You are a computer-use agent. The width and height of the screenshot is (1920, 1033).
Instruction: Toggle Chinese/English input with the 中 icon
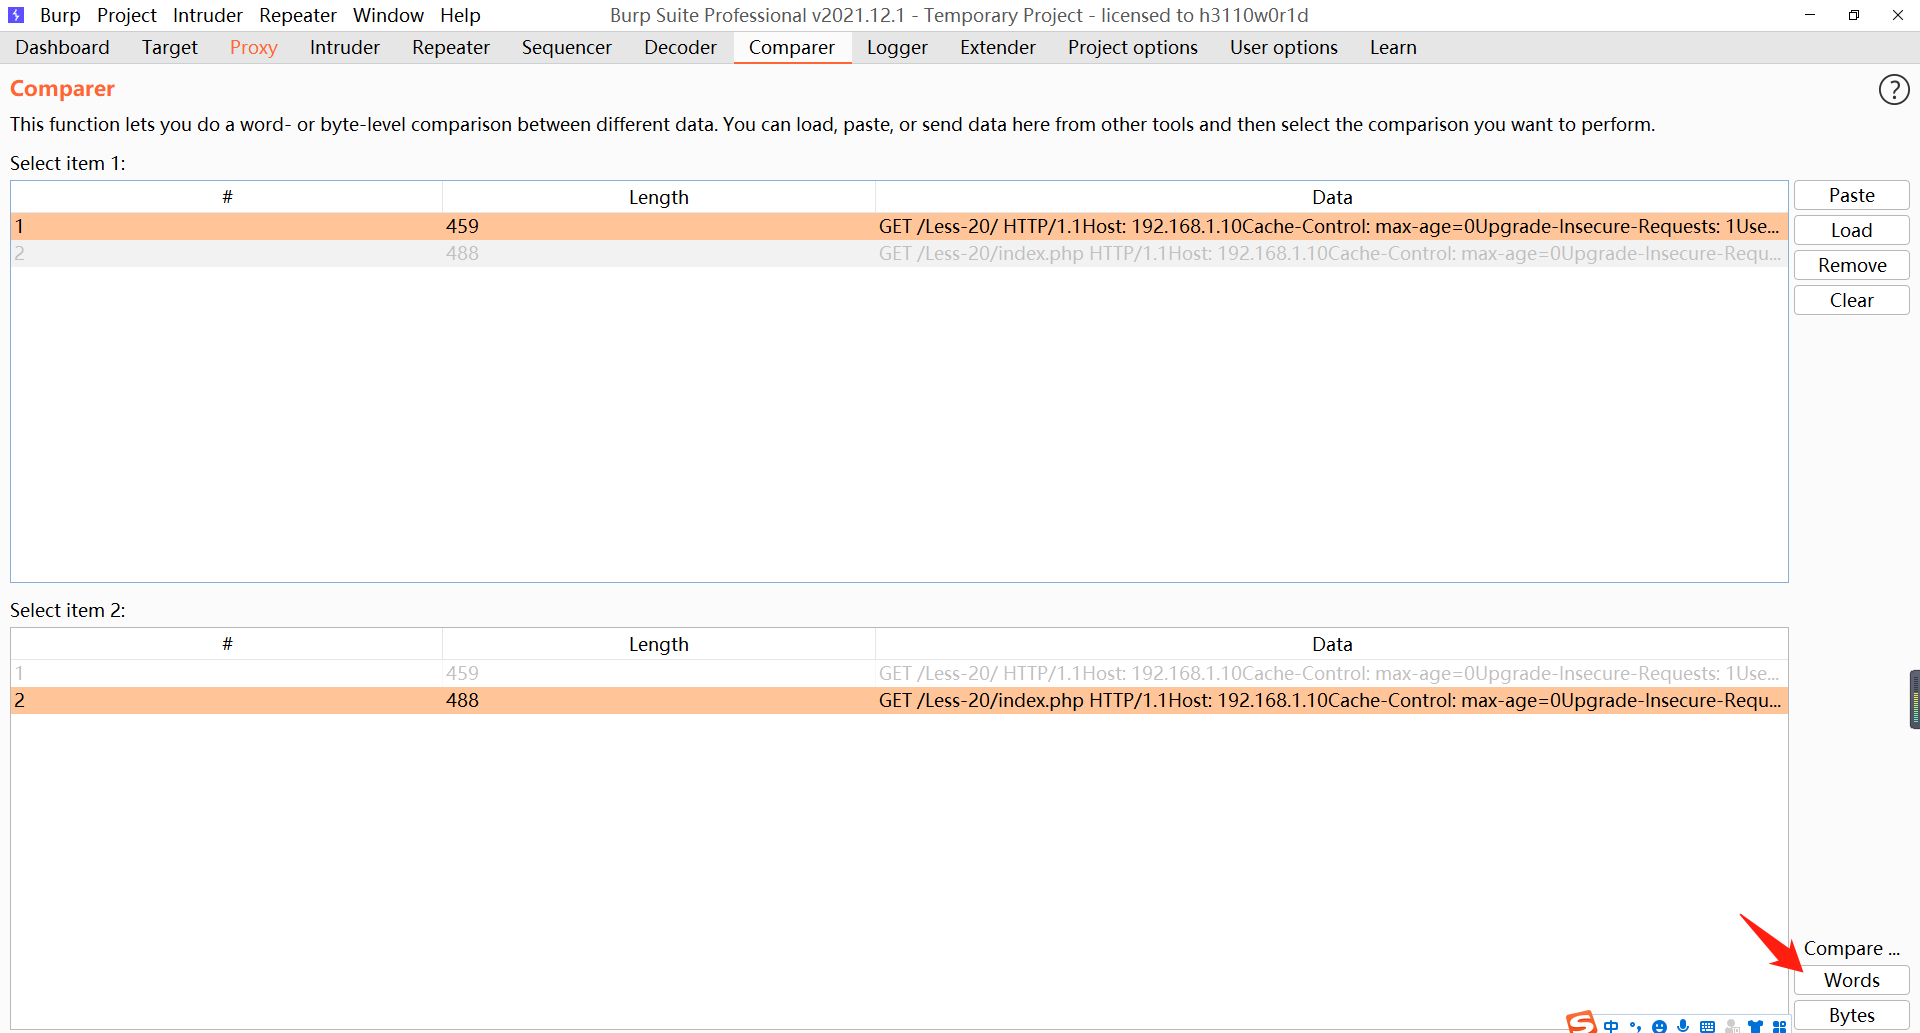[1611, 1025]
